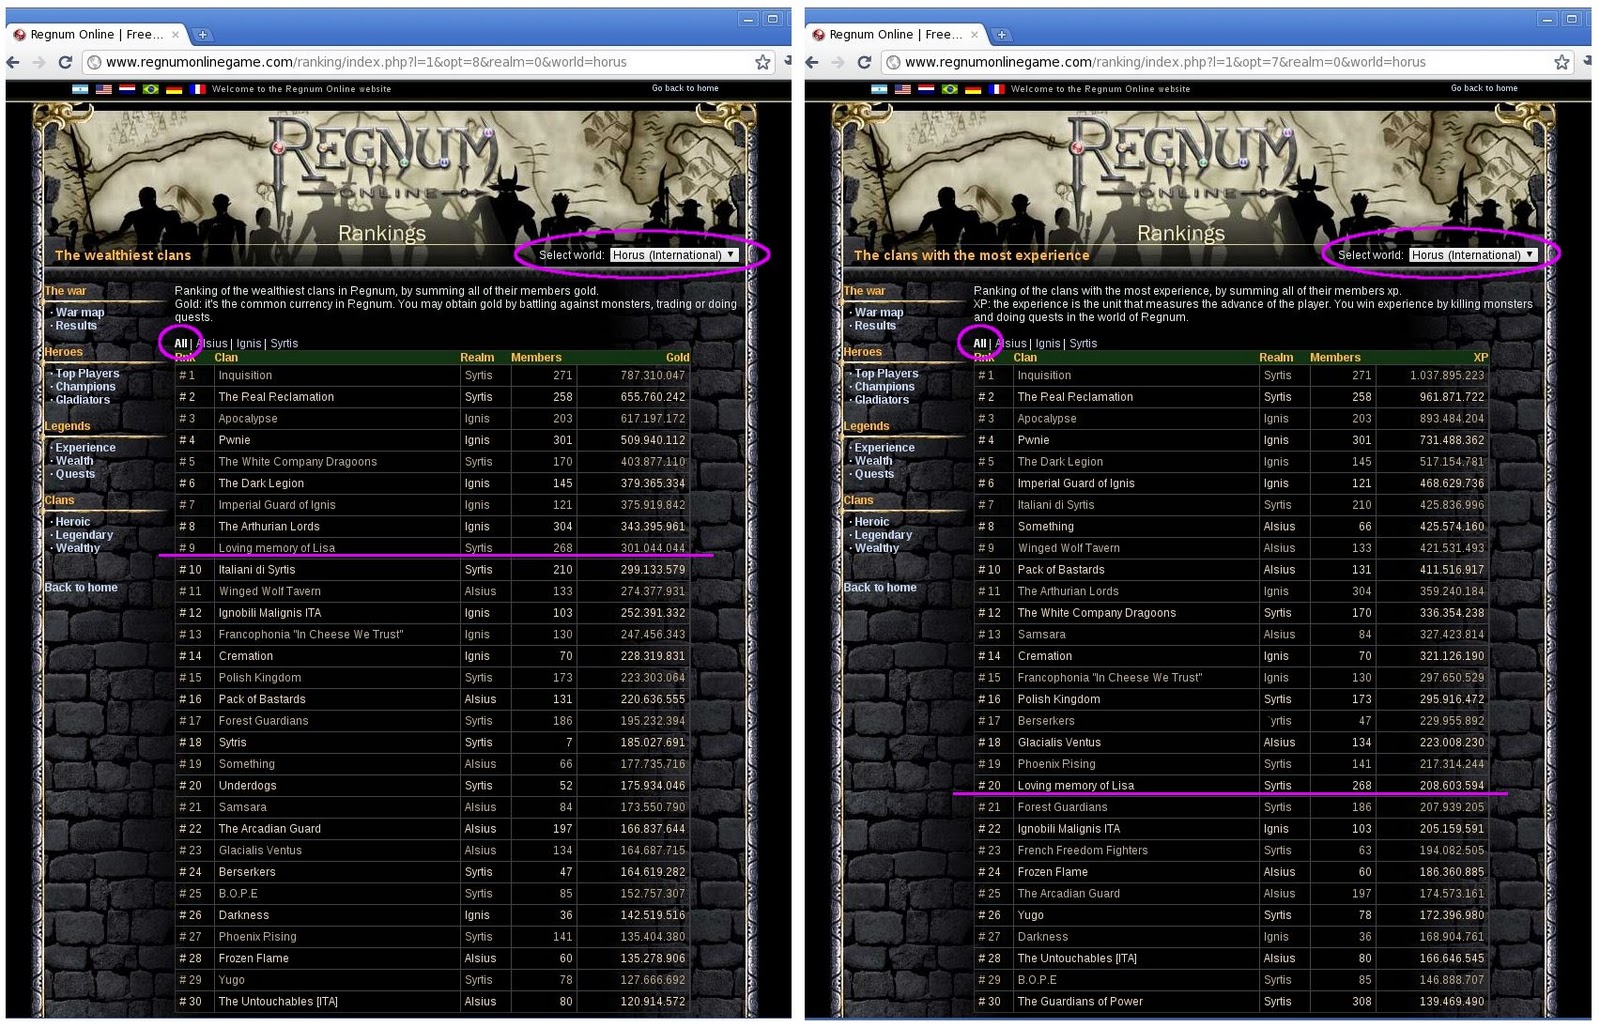This screenshot has height=1027, width=1600.
Task: Click gold value 787.310.047
Action: pyautogui.click(x=653, y=375)
